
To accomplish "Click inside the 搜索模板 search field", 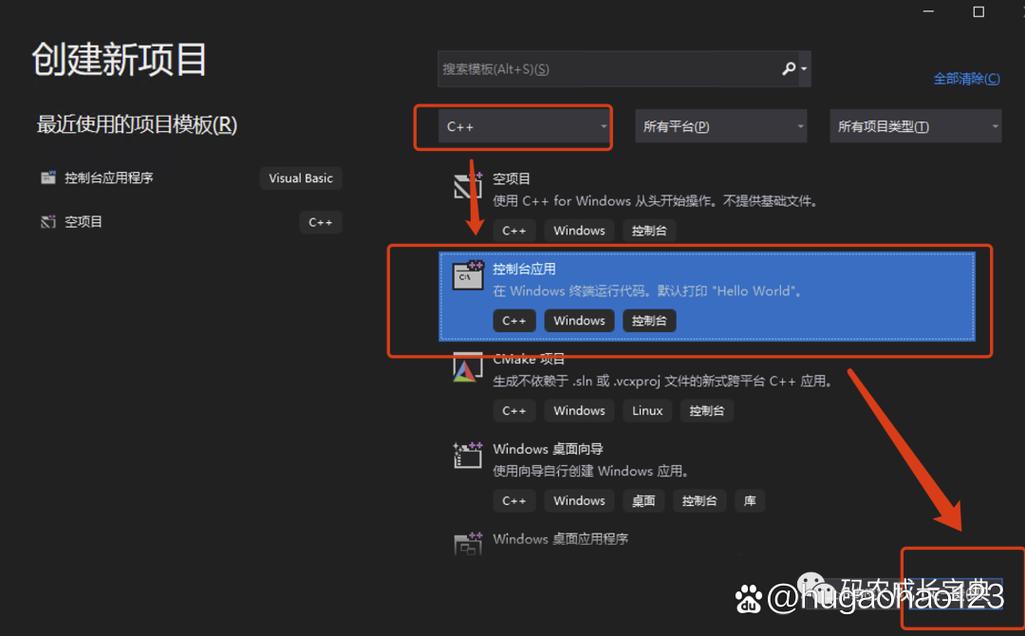I will coord(600,68).
